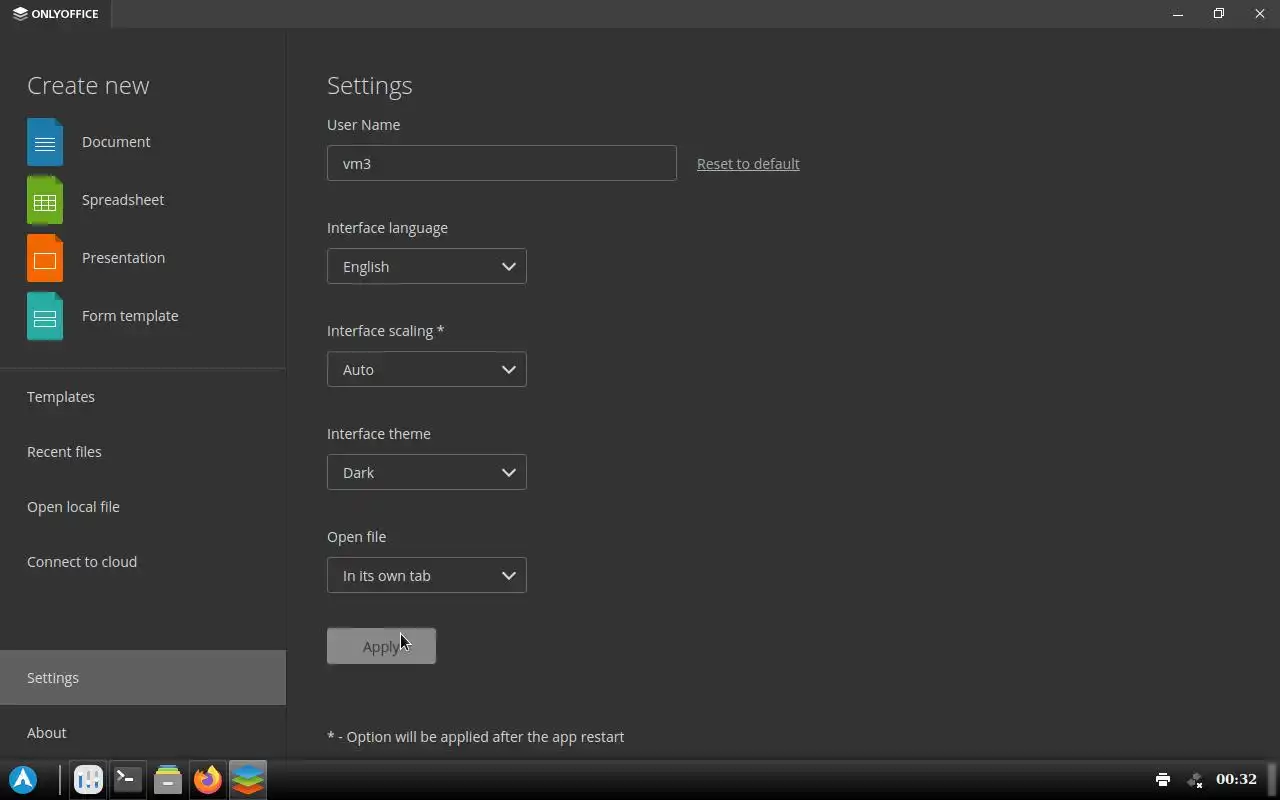The image size is (1280, 800).
Task: Create a new Form template
Action: [x=130, y=316]
